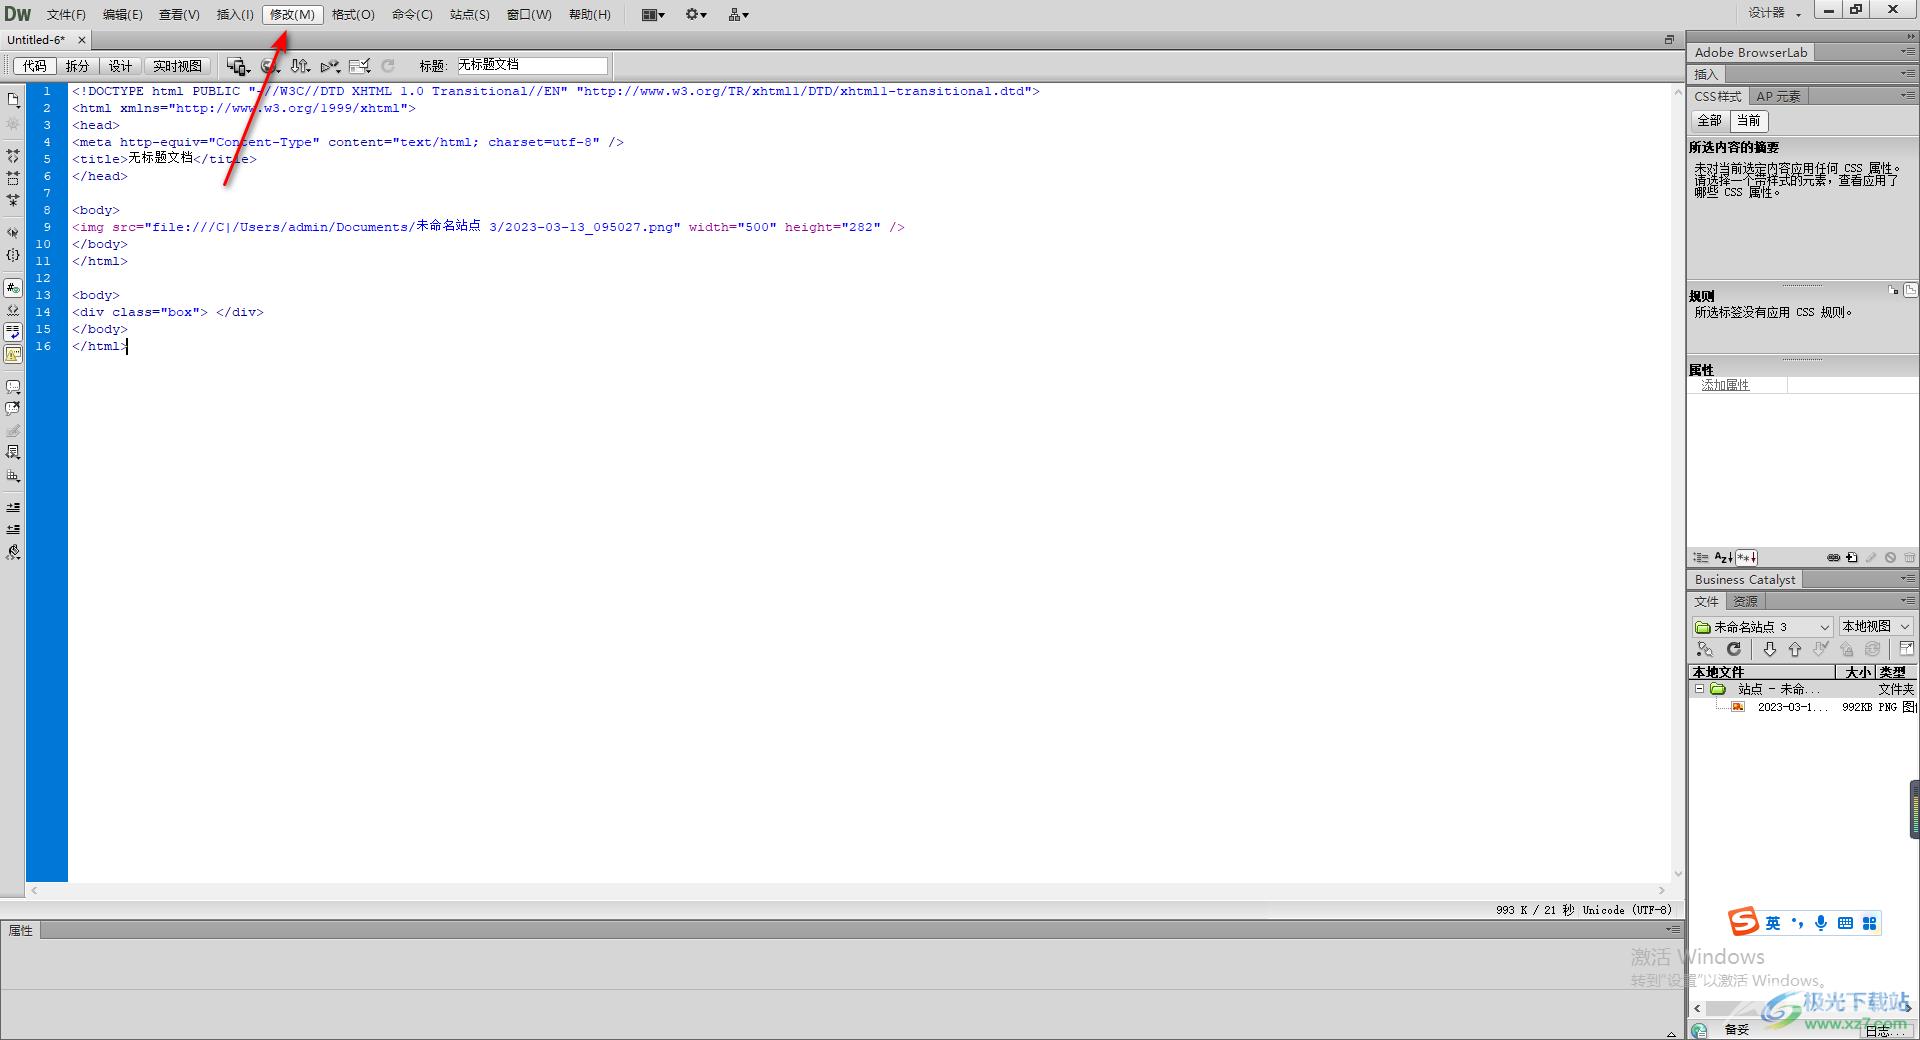Screen dimensions: 1920x1040
Task: Toggle Highlight Invalid Code
Action: click(x=13, y=310)
